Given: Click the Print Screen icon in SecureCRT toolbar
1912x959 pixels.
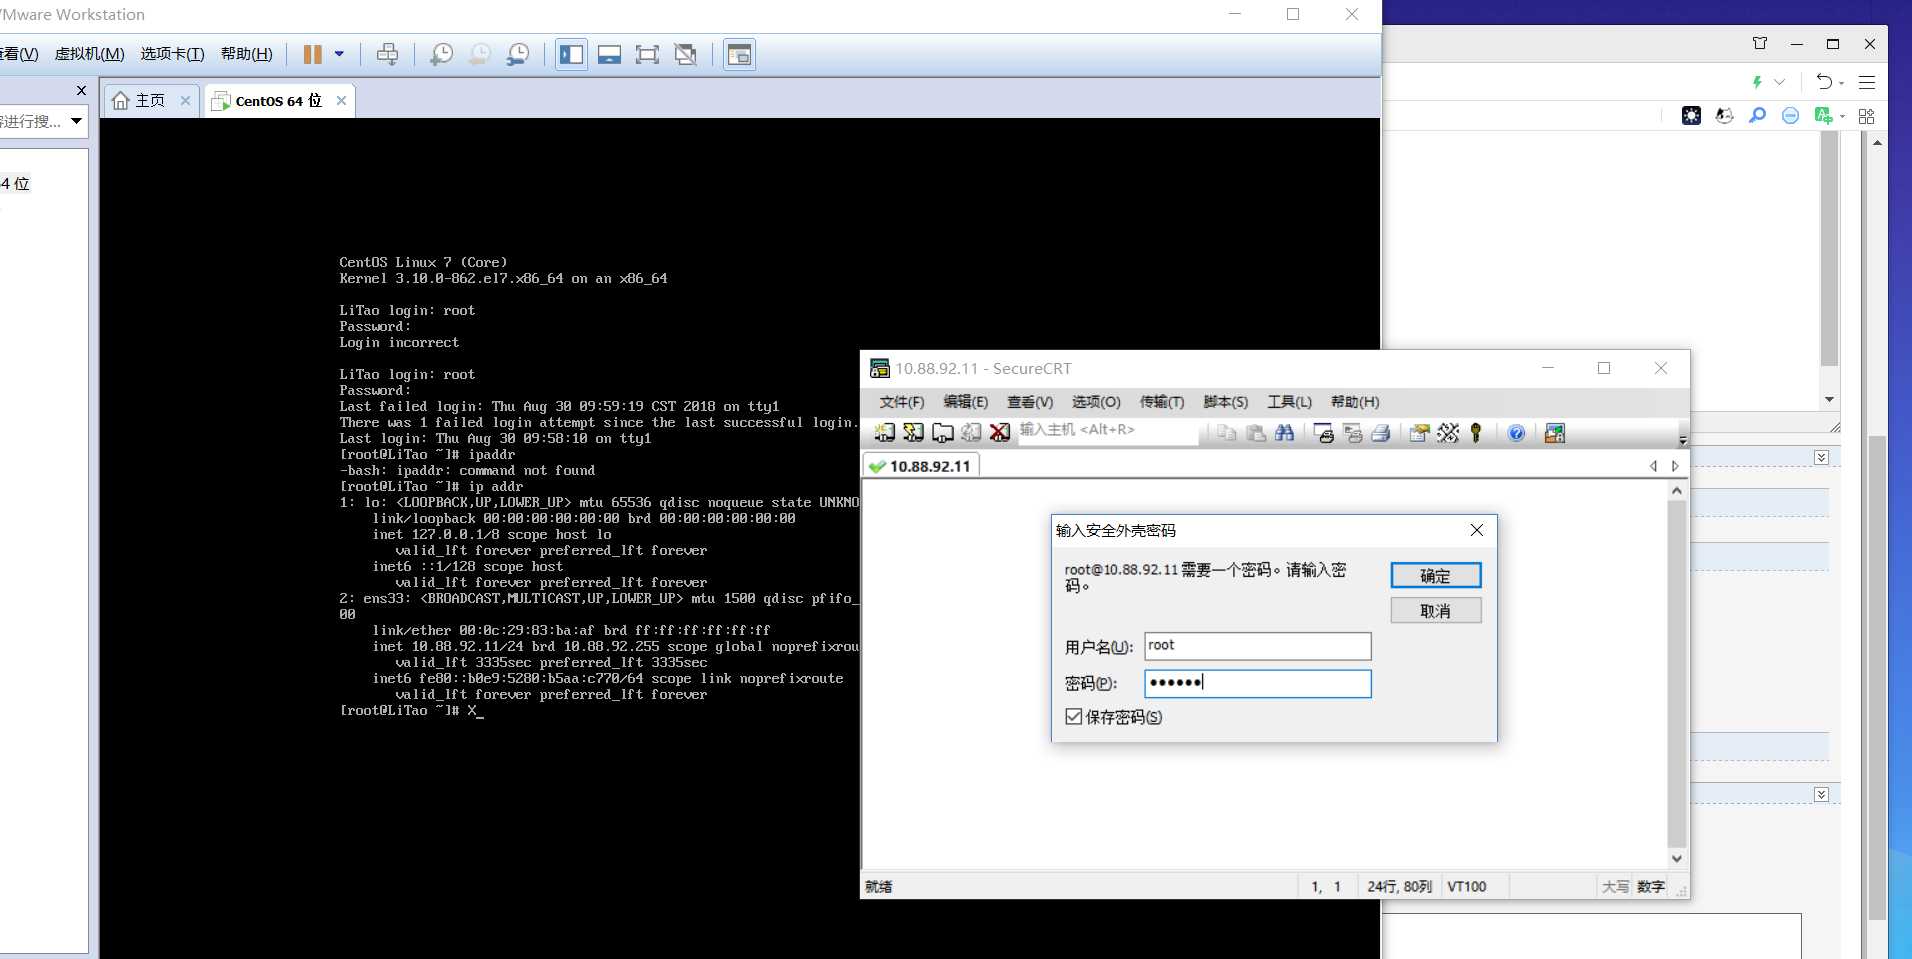Looking at the screenshot, I should (x=1324, y=433).
